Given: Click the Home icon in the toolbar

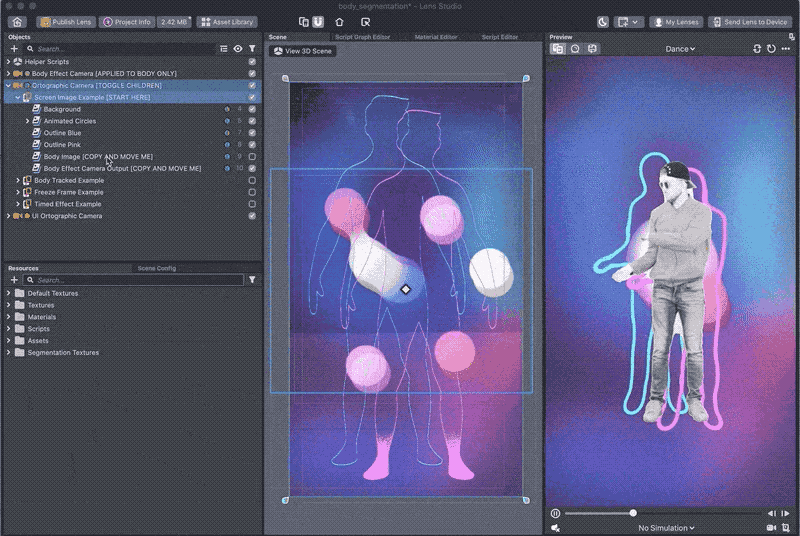Looking at the screenshot, I should click(17, 21).
